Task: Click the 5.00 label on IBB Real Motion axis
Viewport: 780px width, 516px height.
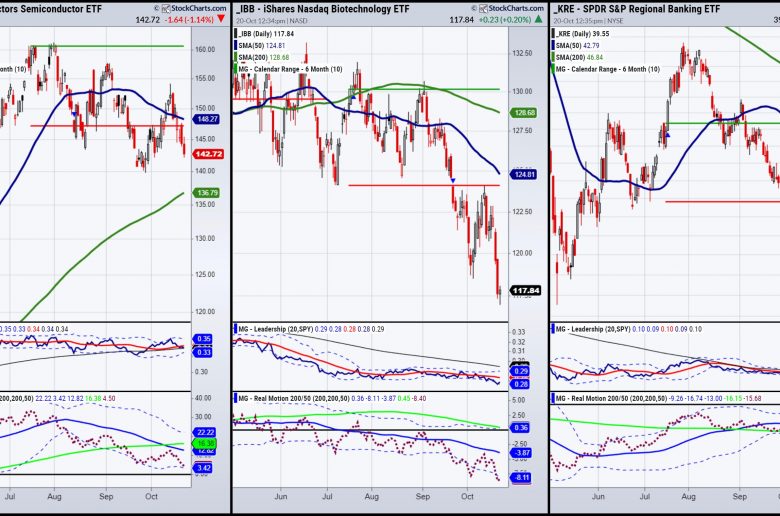Action: tap(518, 400)
